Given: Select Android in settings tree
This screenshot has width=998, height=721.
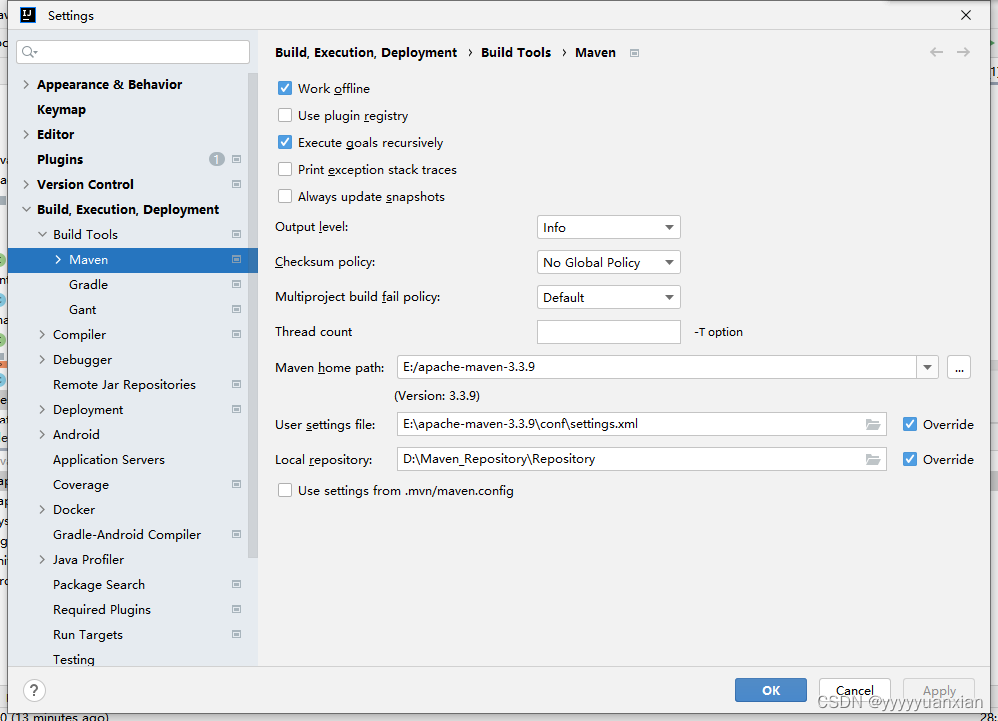Looking at the screenshot, I should 76,435.
